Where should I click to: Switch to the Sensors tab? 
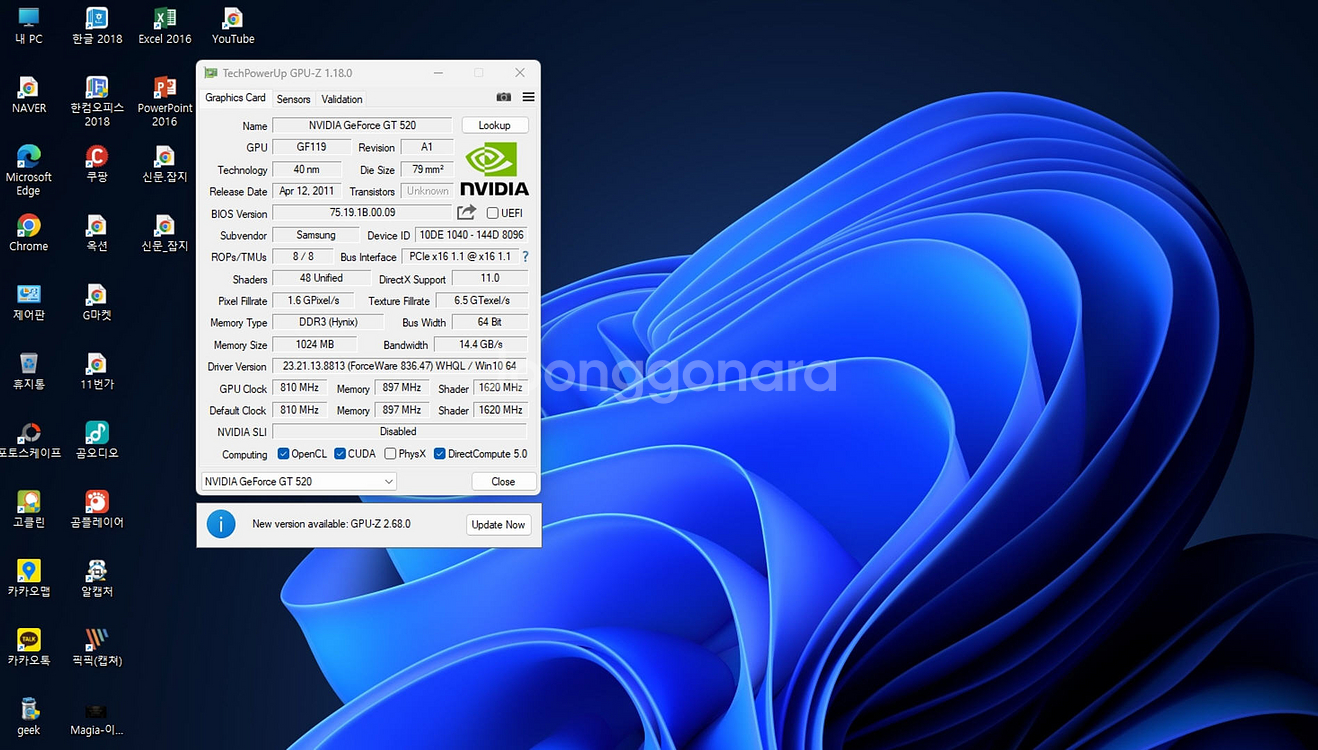point(293,99)
